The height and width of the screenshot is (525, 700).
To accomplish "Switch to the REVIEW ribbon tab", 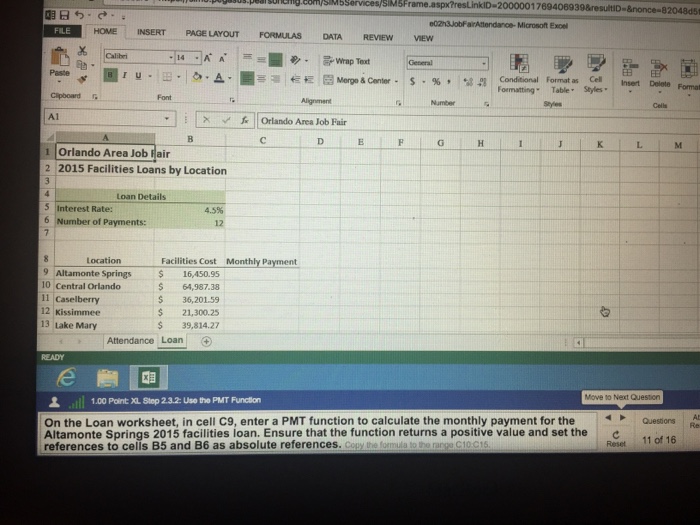I will 378,38.
